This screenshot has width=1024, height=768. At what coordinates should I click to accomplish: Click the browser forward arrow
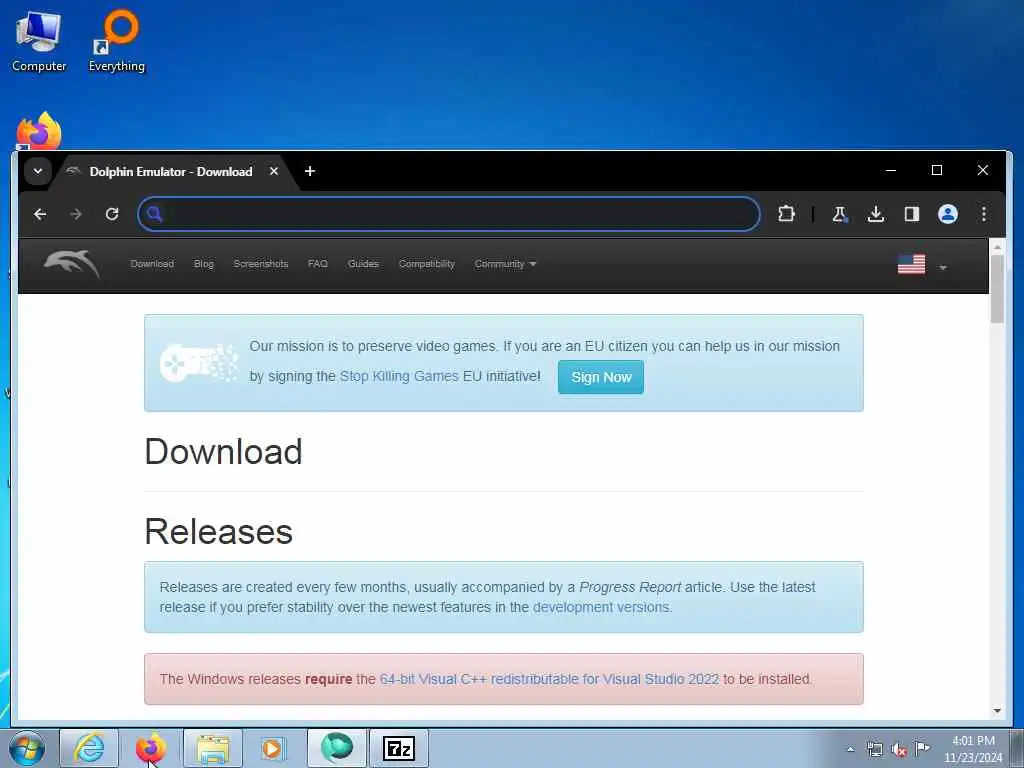(76, 214)
